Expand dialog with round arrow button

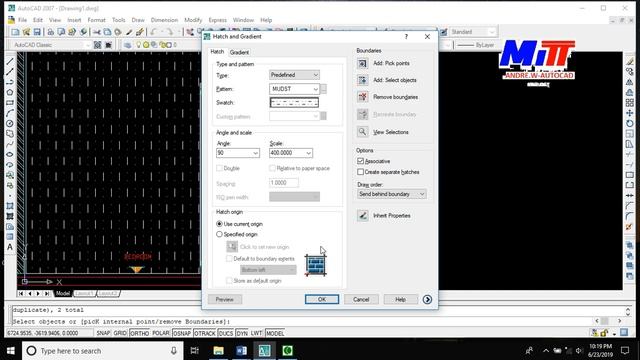427,300
